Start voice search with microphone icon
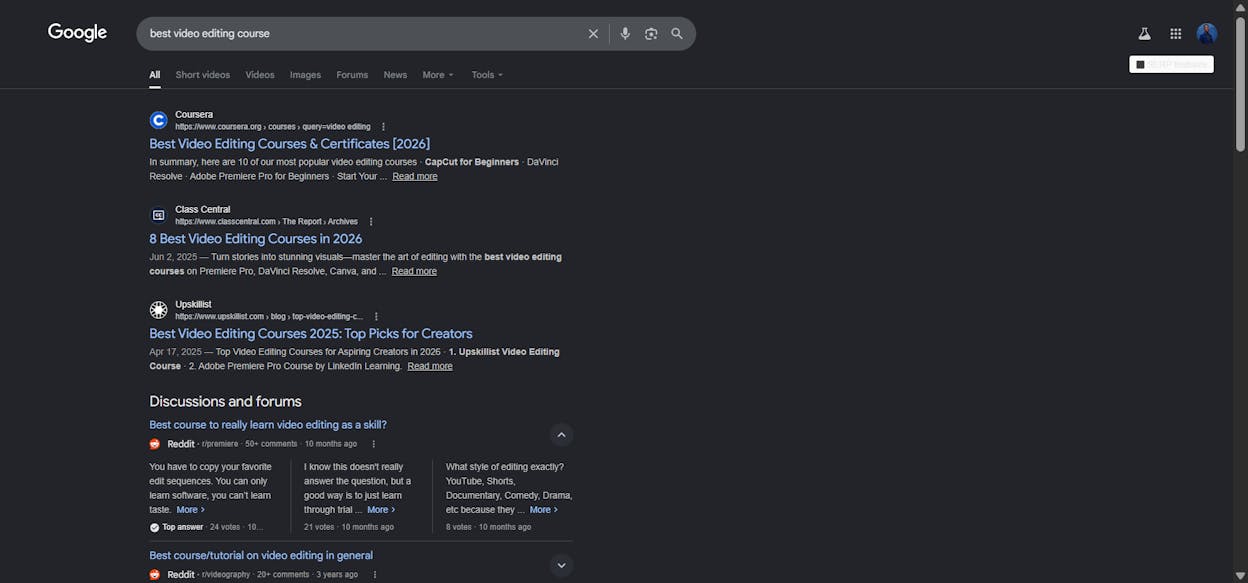Viewport: 1248px width, 583px height. [x=625, y=34]
